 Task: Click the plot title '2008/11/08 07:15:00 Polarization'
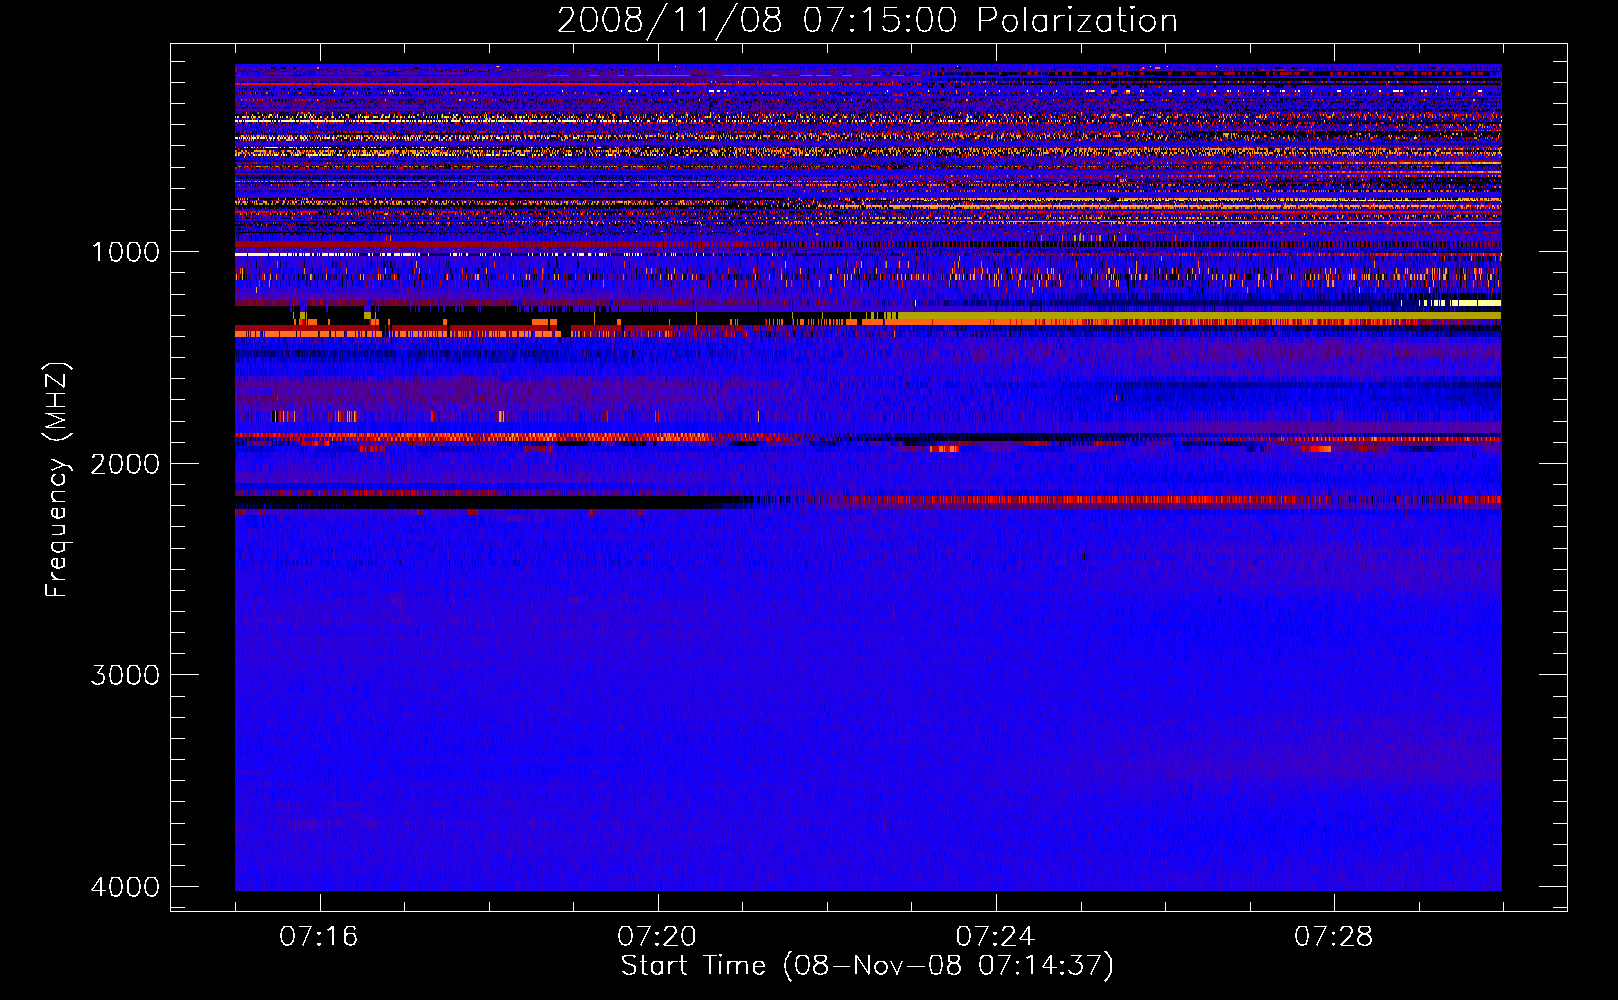867,20
